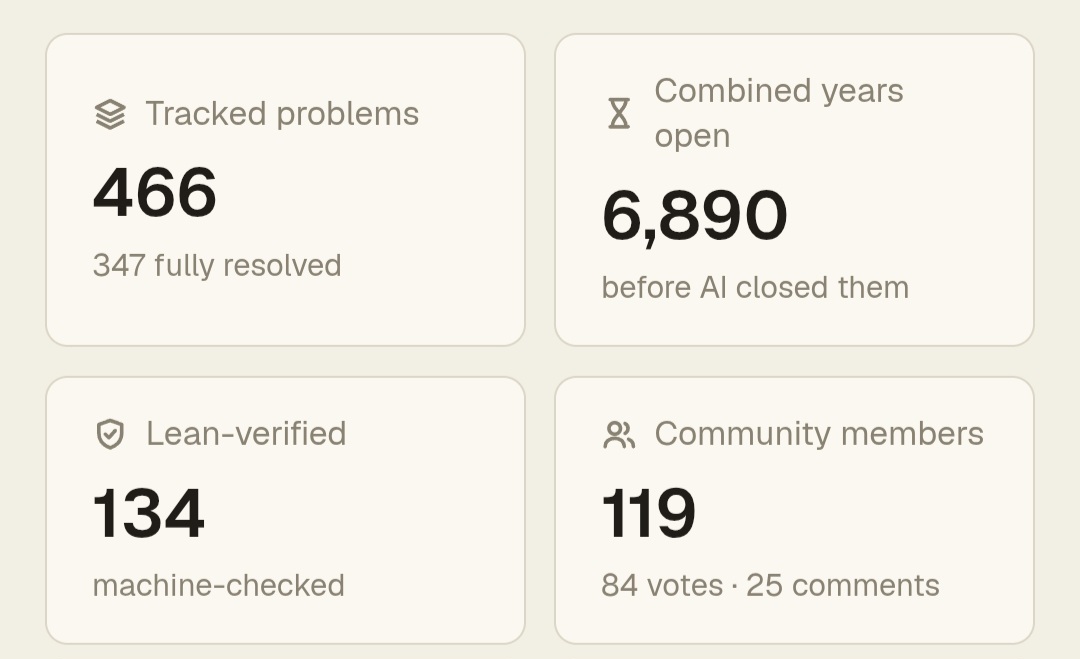Click the 134 Lean-verified number
This screenshot has width=1080, height=659.
point(148,514)
